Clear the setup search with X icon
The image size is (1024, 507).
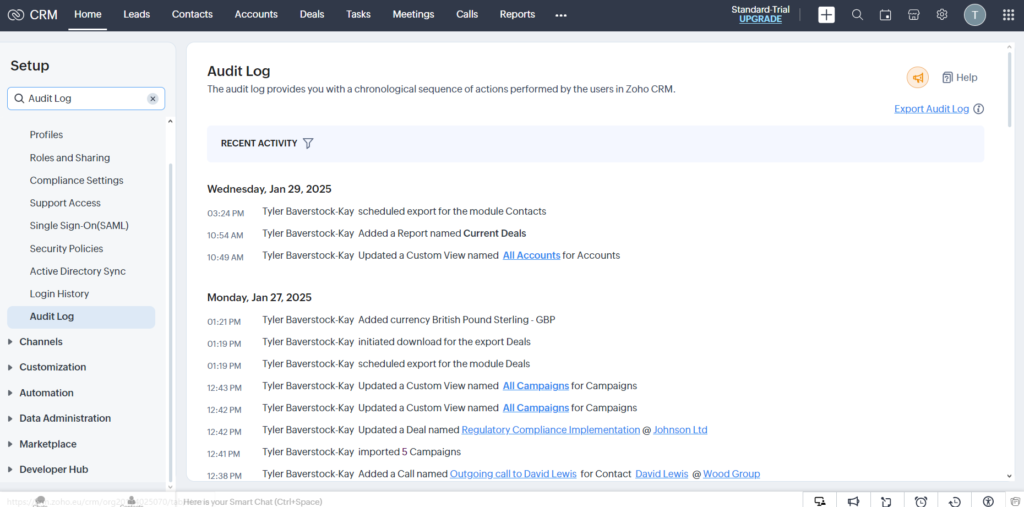[153, 99]
